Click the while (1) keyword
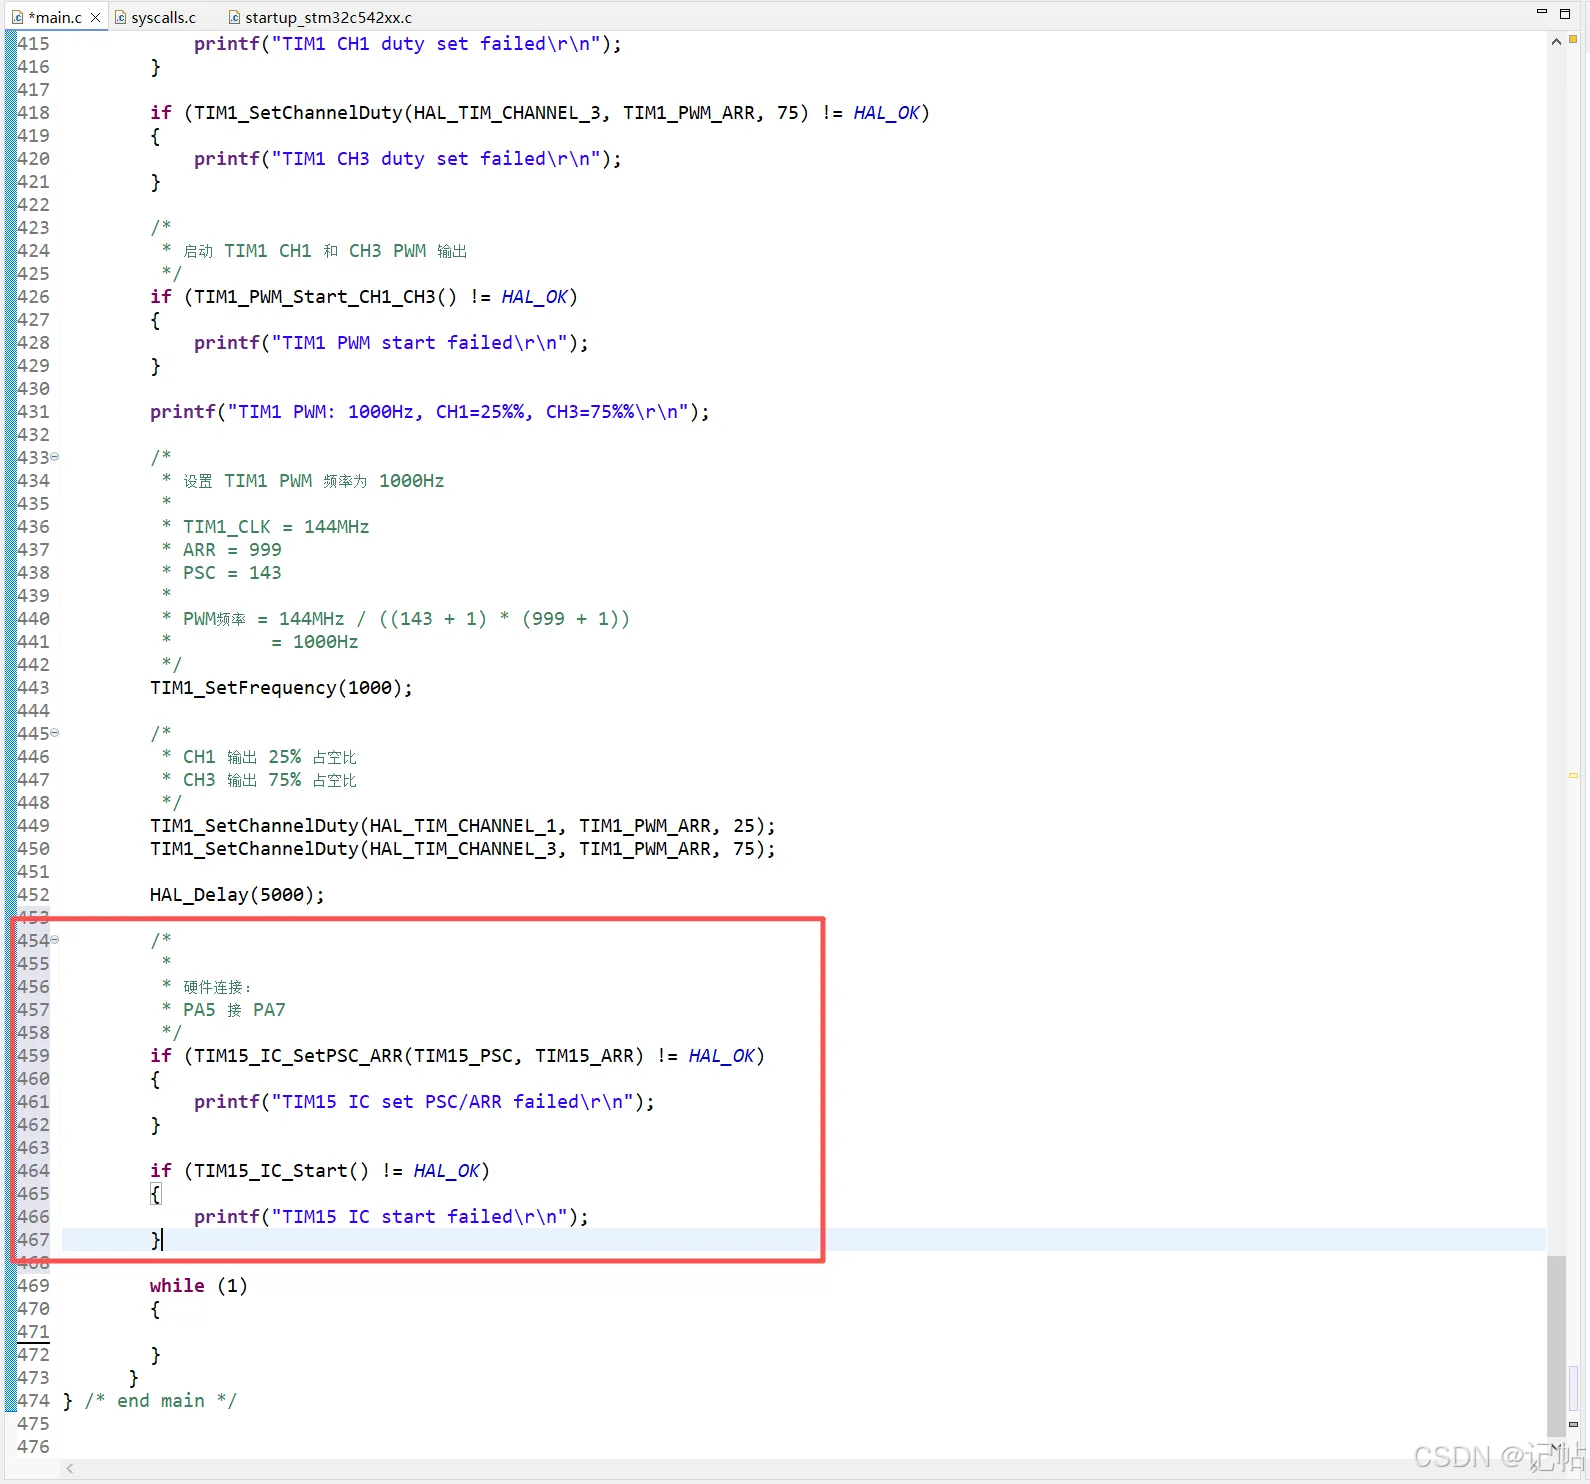1590x1484 pixels. click(198, 1286)
